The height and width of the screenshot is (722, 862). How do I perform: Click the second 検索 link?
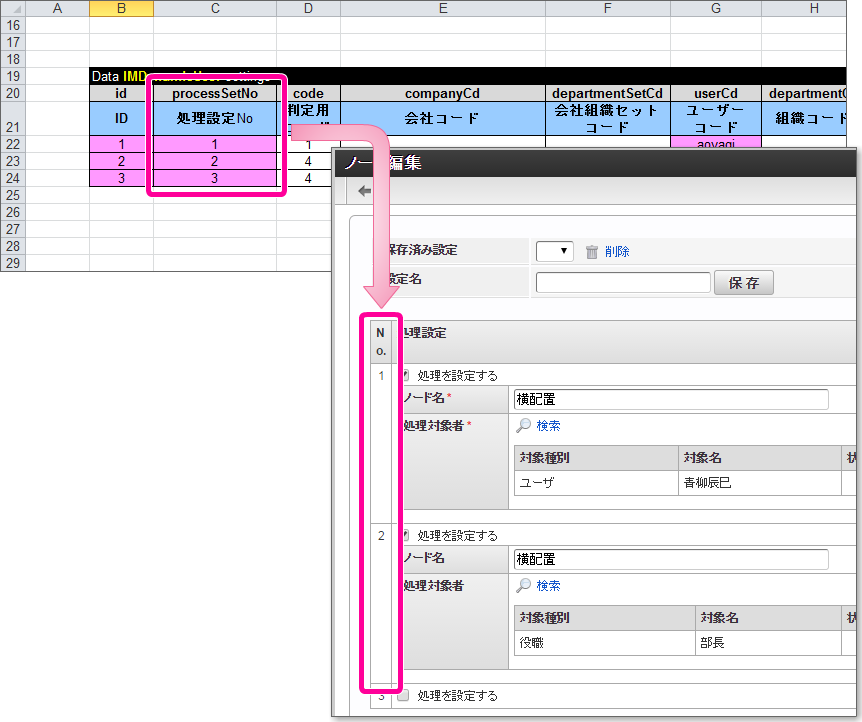(x=548, y=586)
